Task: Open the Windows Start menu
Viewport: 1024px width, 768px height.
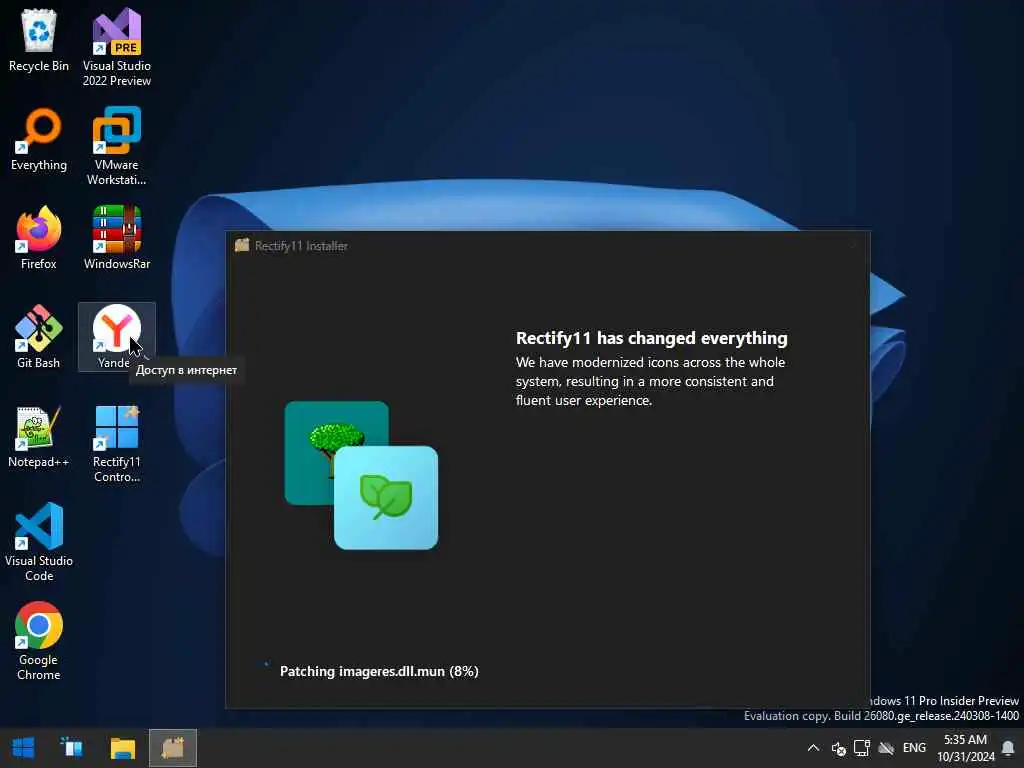Action: pos(24,748)
